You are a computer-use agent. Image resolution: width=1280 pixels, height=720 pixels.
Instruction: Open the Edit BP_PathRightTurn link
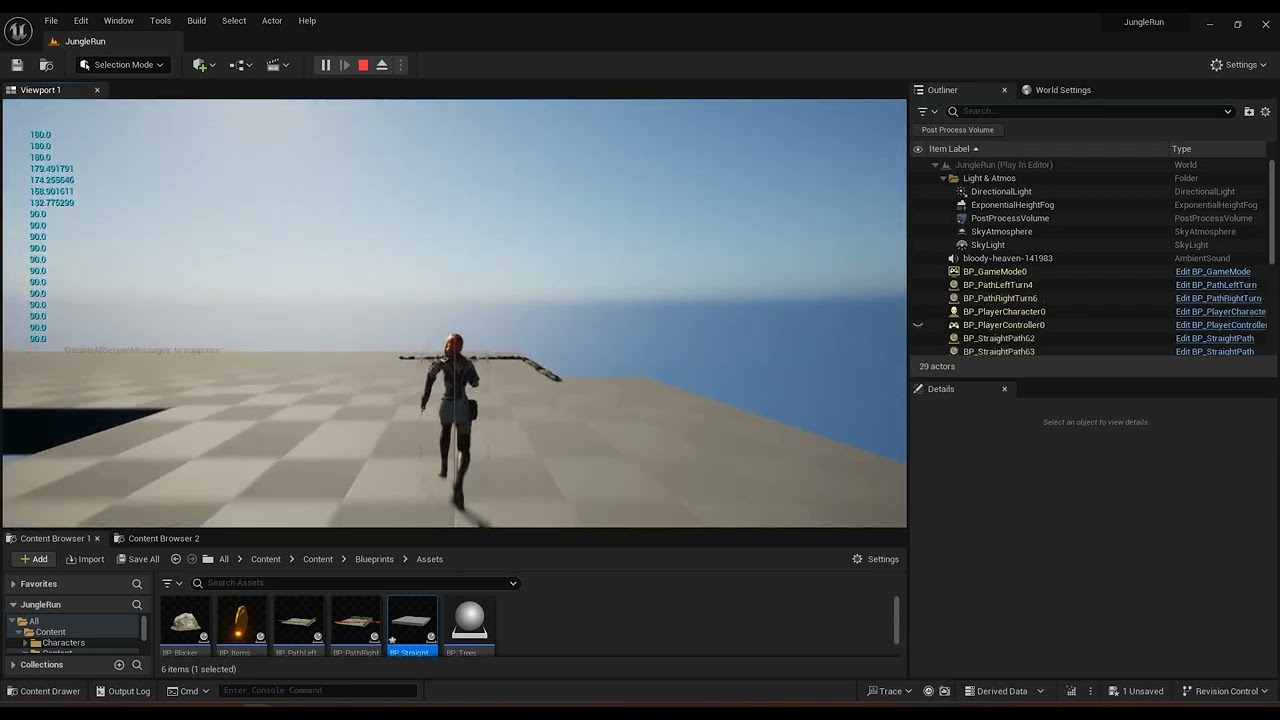point(1218,299)
